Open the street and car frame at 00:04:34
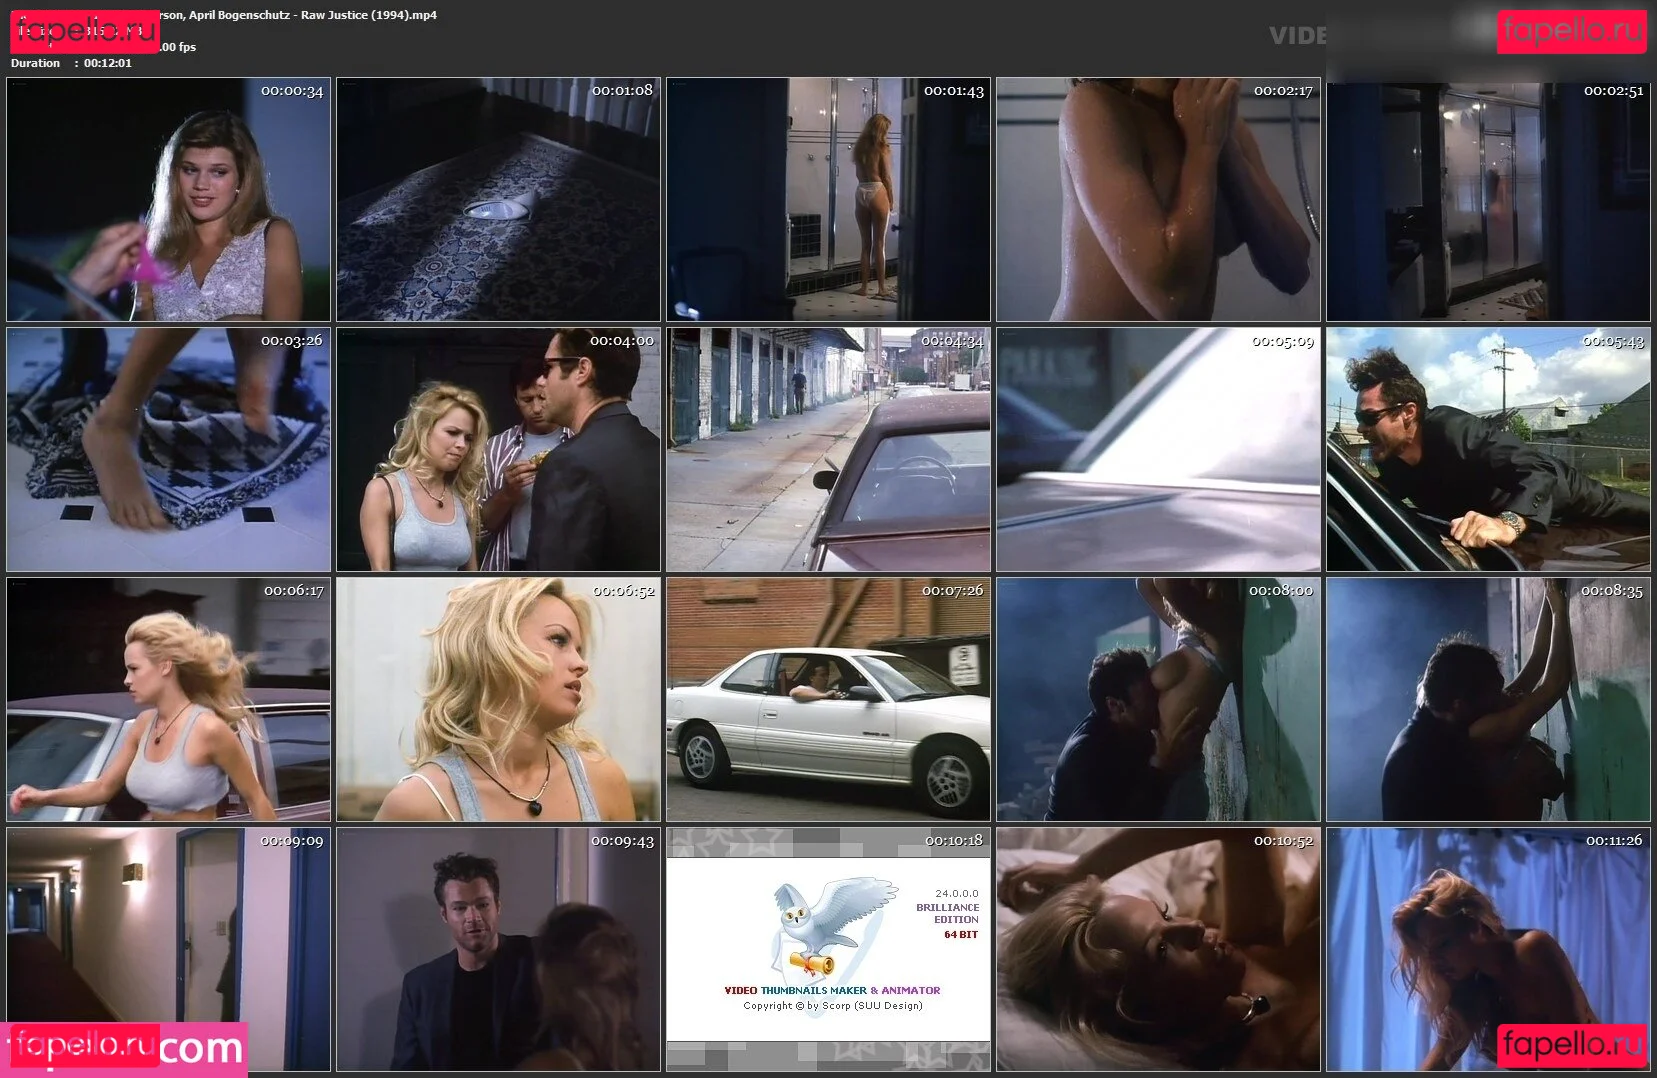Viewport: 1657px width, 1078px height. click(828, 449)
